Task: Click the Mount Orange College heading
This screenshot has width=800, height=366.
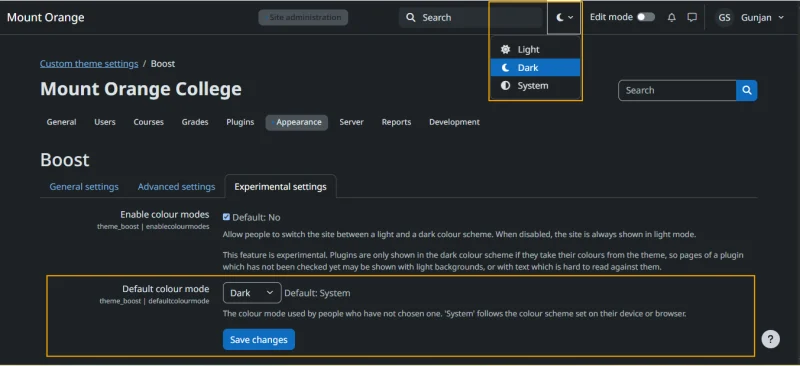Action: 141,89
